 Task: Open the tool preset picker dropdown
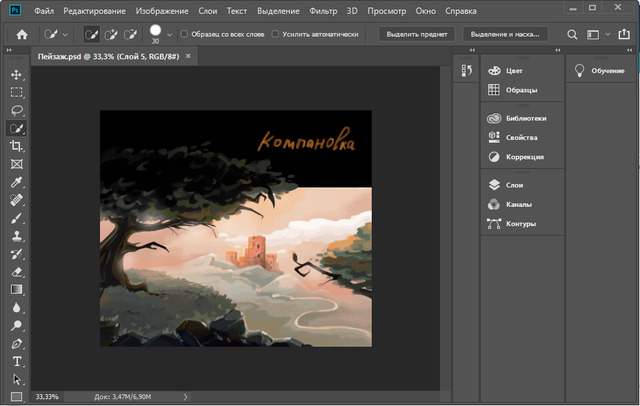66,34
